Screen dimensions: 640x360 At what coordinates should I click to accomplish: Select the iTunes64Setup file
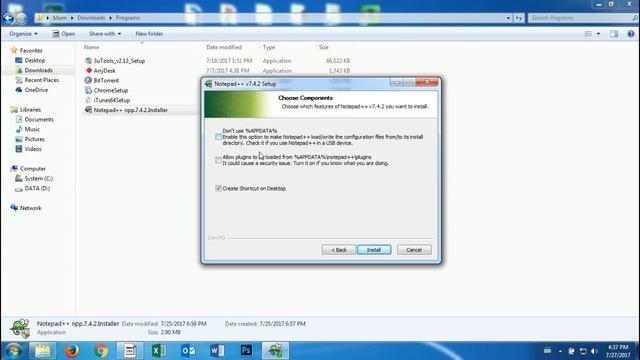coord(111,100)
